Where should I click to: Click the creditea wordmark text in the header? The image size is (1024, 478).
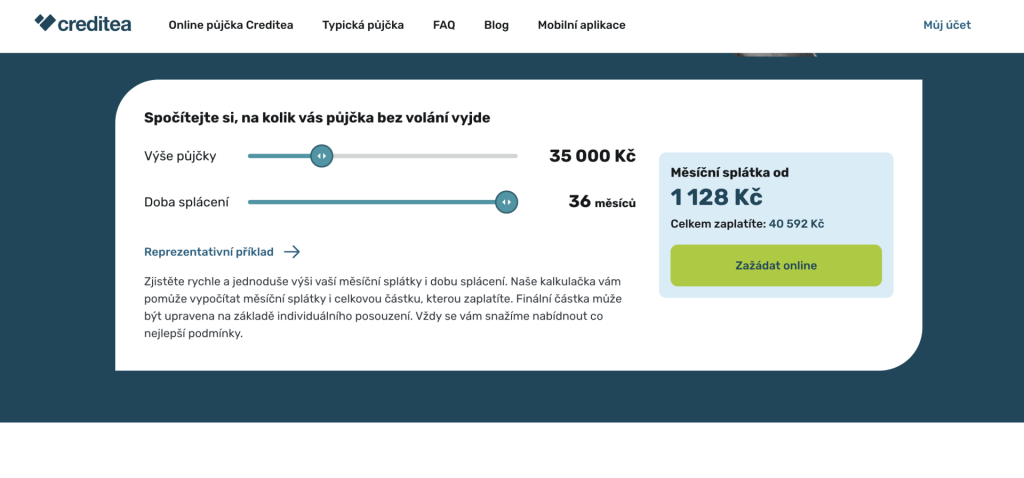point(95,24)
